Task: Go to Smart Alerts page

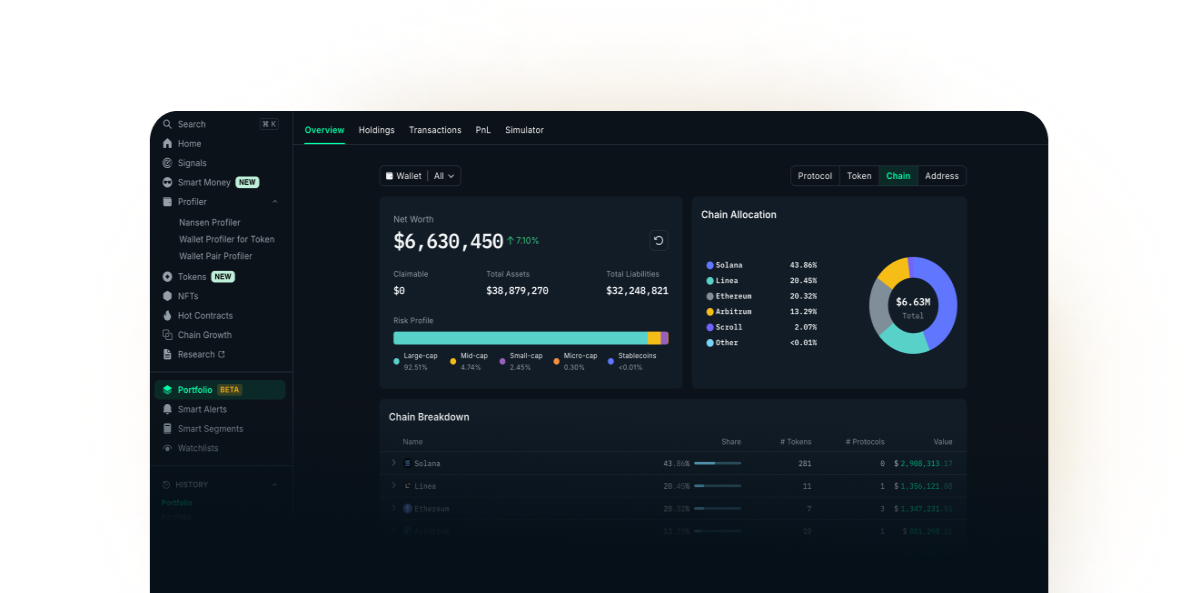Action: [202, 409]
